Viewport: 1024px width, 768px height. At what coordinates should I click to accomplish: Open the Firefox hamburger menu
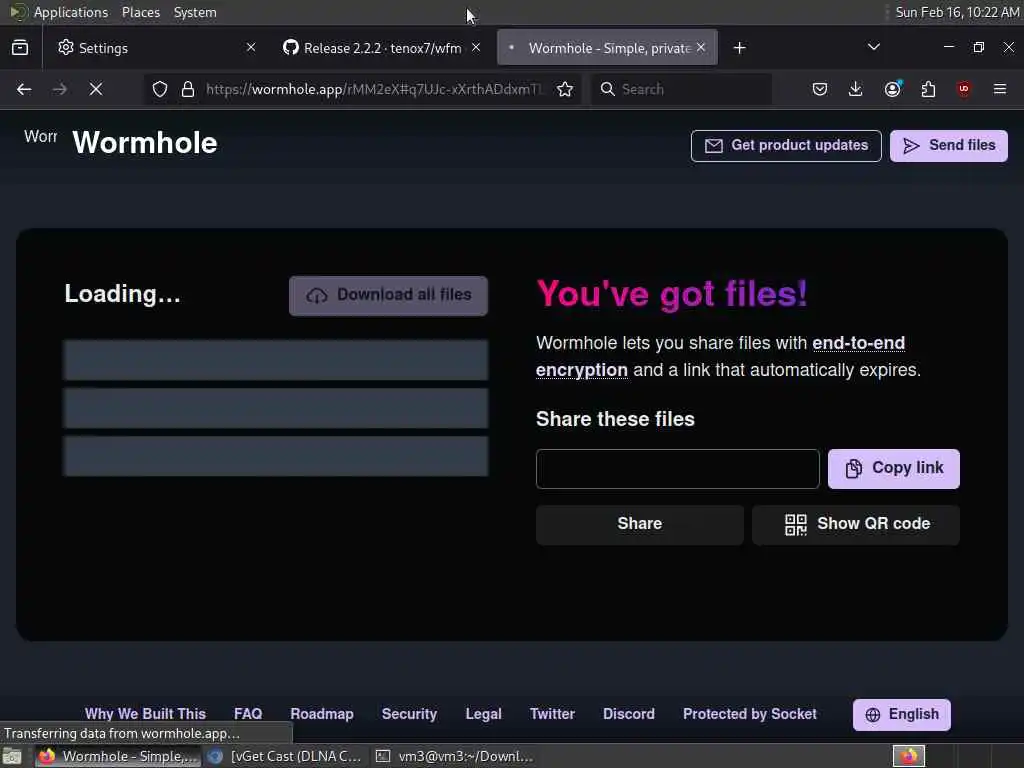(1000, 89)
